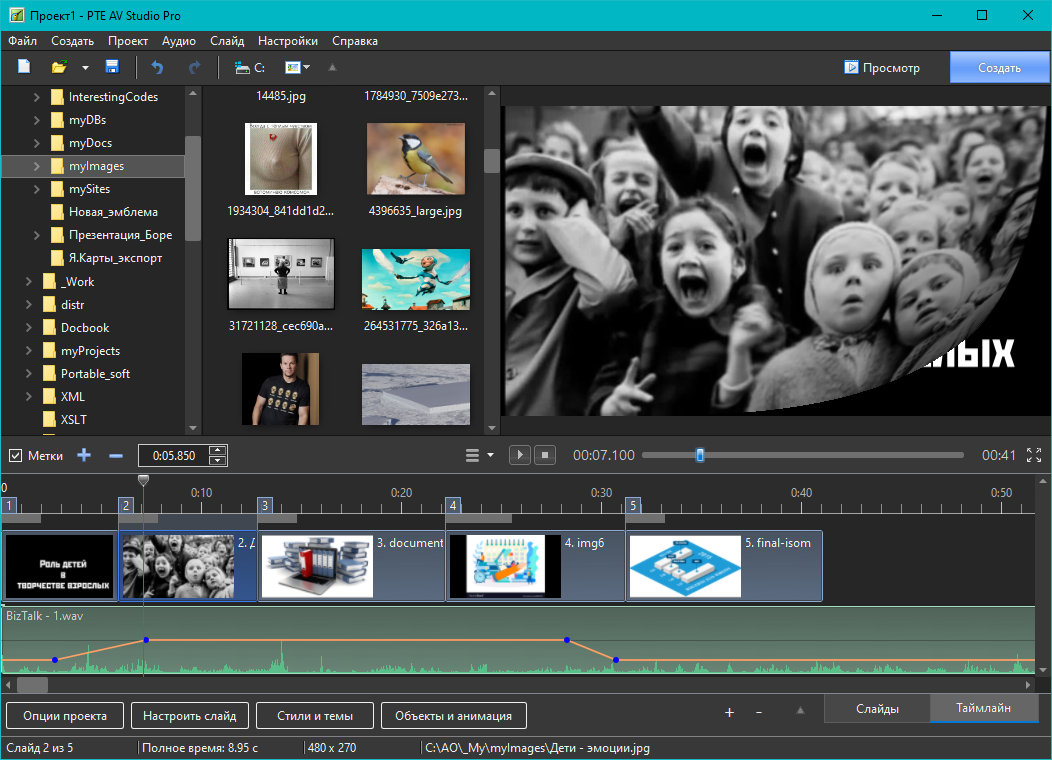This screenshot has height=760, width=1052.
Task: Select the myImages folder icon
Action: 57,166
